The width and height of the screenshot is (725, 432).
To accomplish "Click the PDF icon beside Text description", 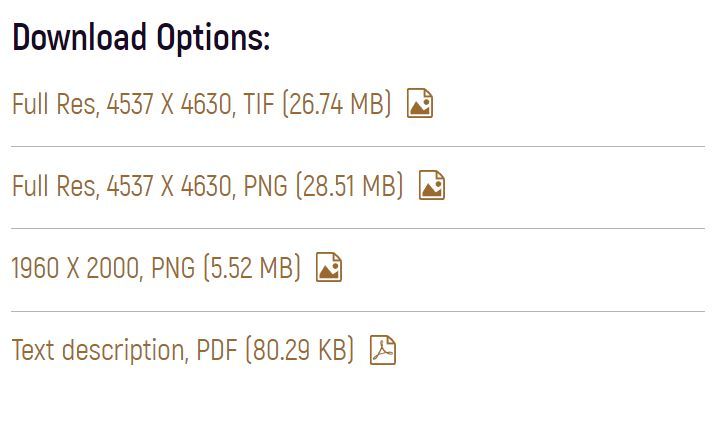I will pyautogui.click(x=383, y=351).
